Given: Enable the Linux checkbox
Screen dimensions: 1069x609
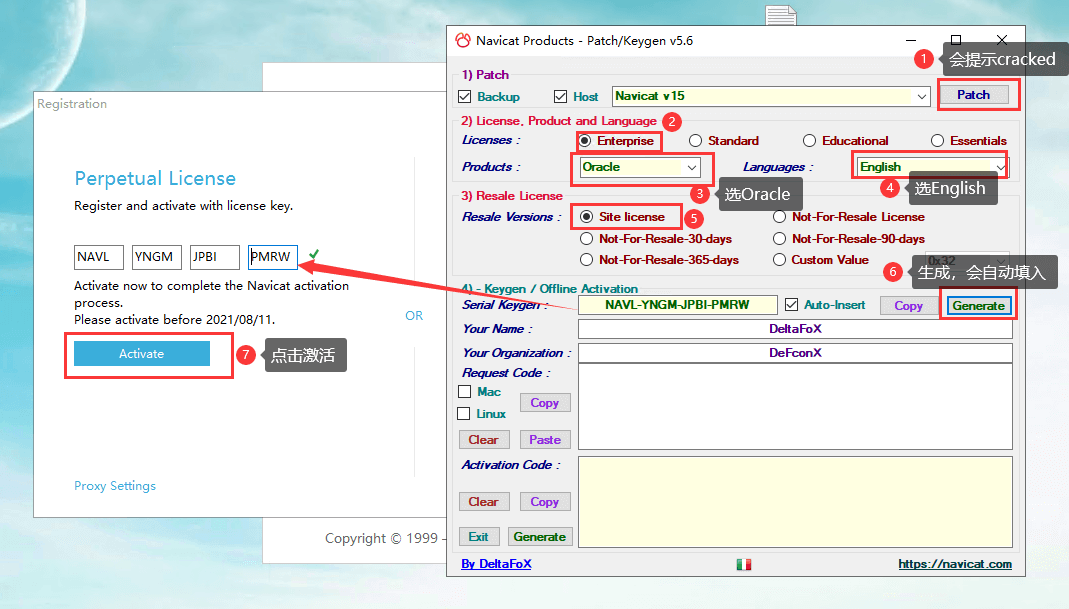Looking at the screenshot, I should 464,413.
